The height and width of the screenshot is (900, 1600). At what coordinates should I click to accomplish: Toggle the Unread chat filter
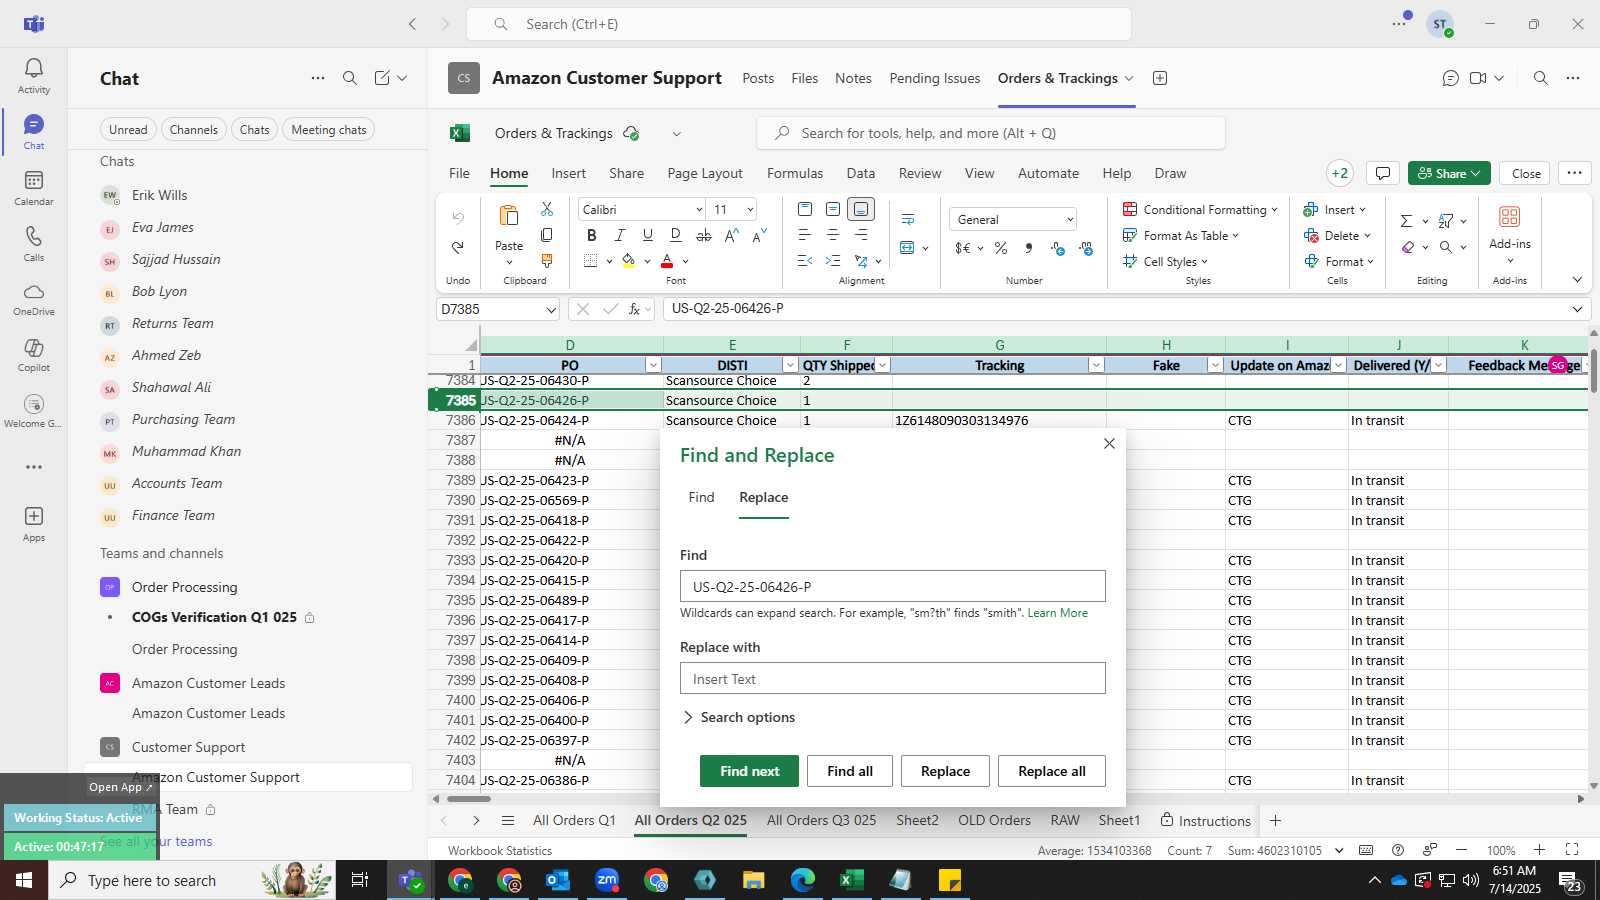click(x=128, y=130)
